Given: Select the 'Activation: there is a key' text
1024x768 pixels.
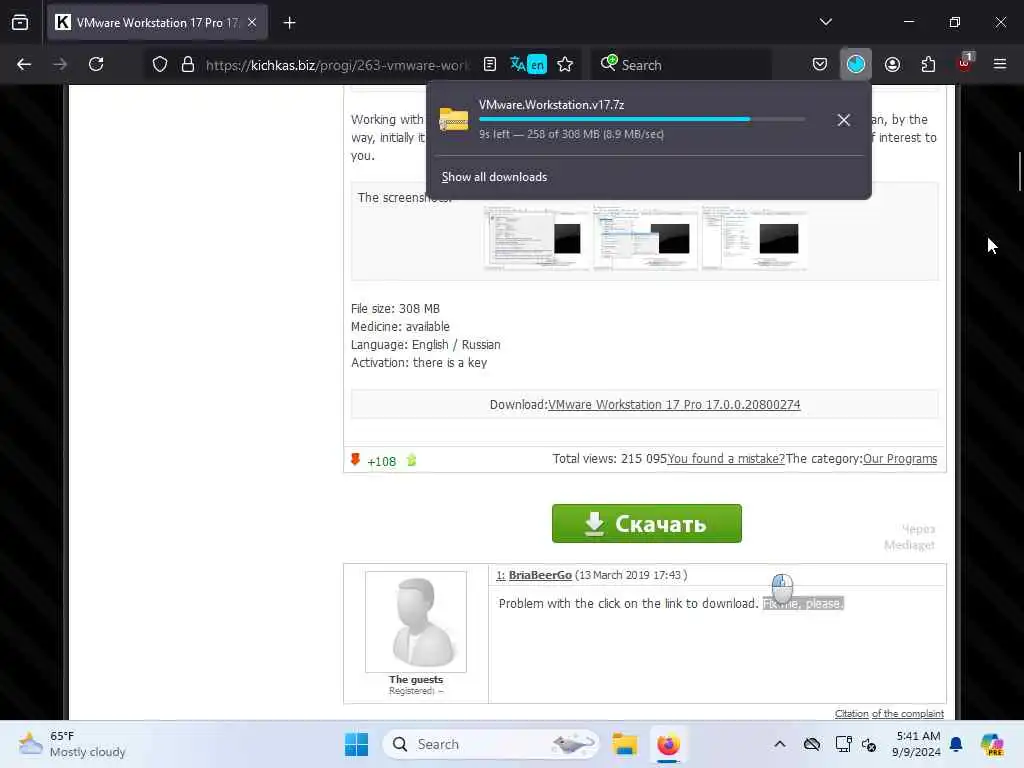Looking at the screenshot, I should click(419, 362).
